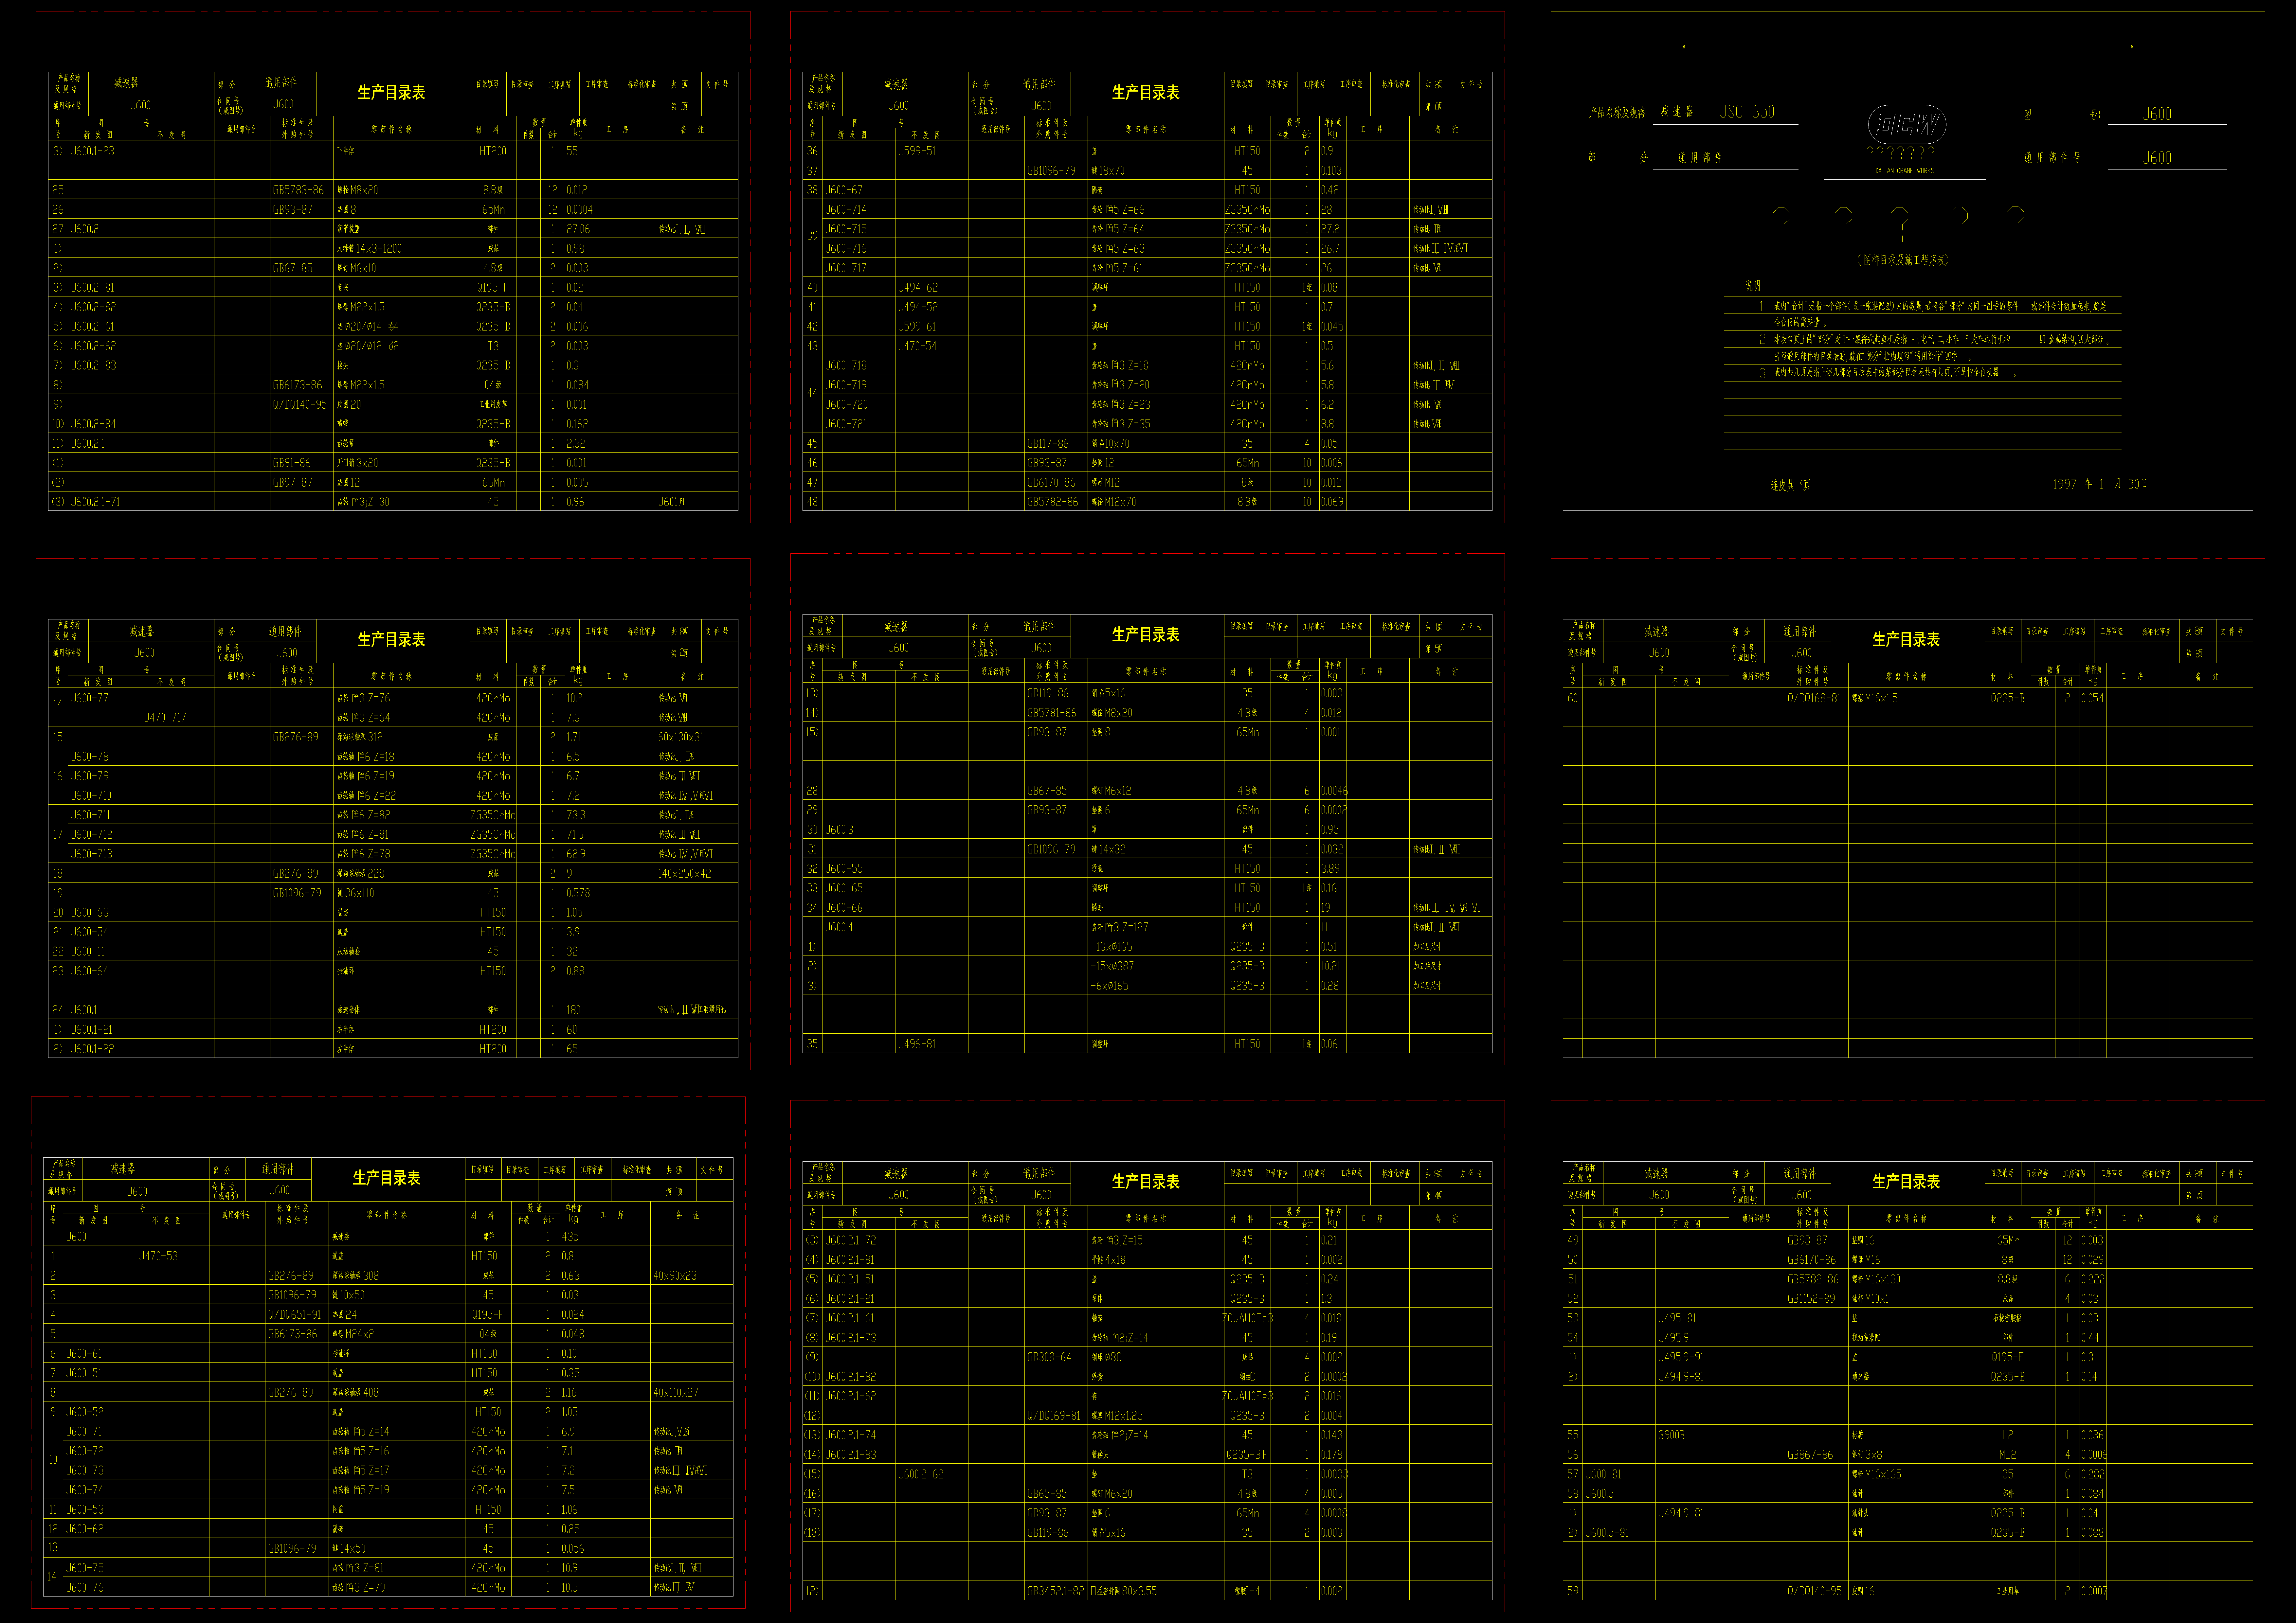Click gear shaft drawing J600-721

846,424
